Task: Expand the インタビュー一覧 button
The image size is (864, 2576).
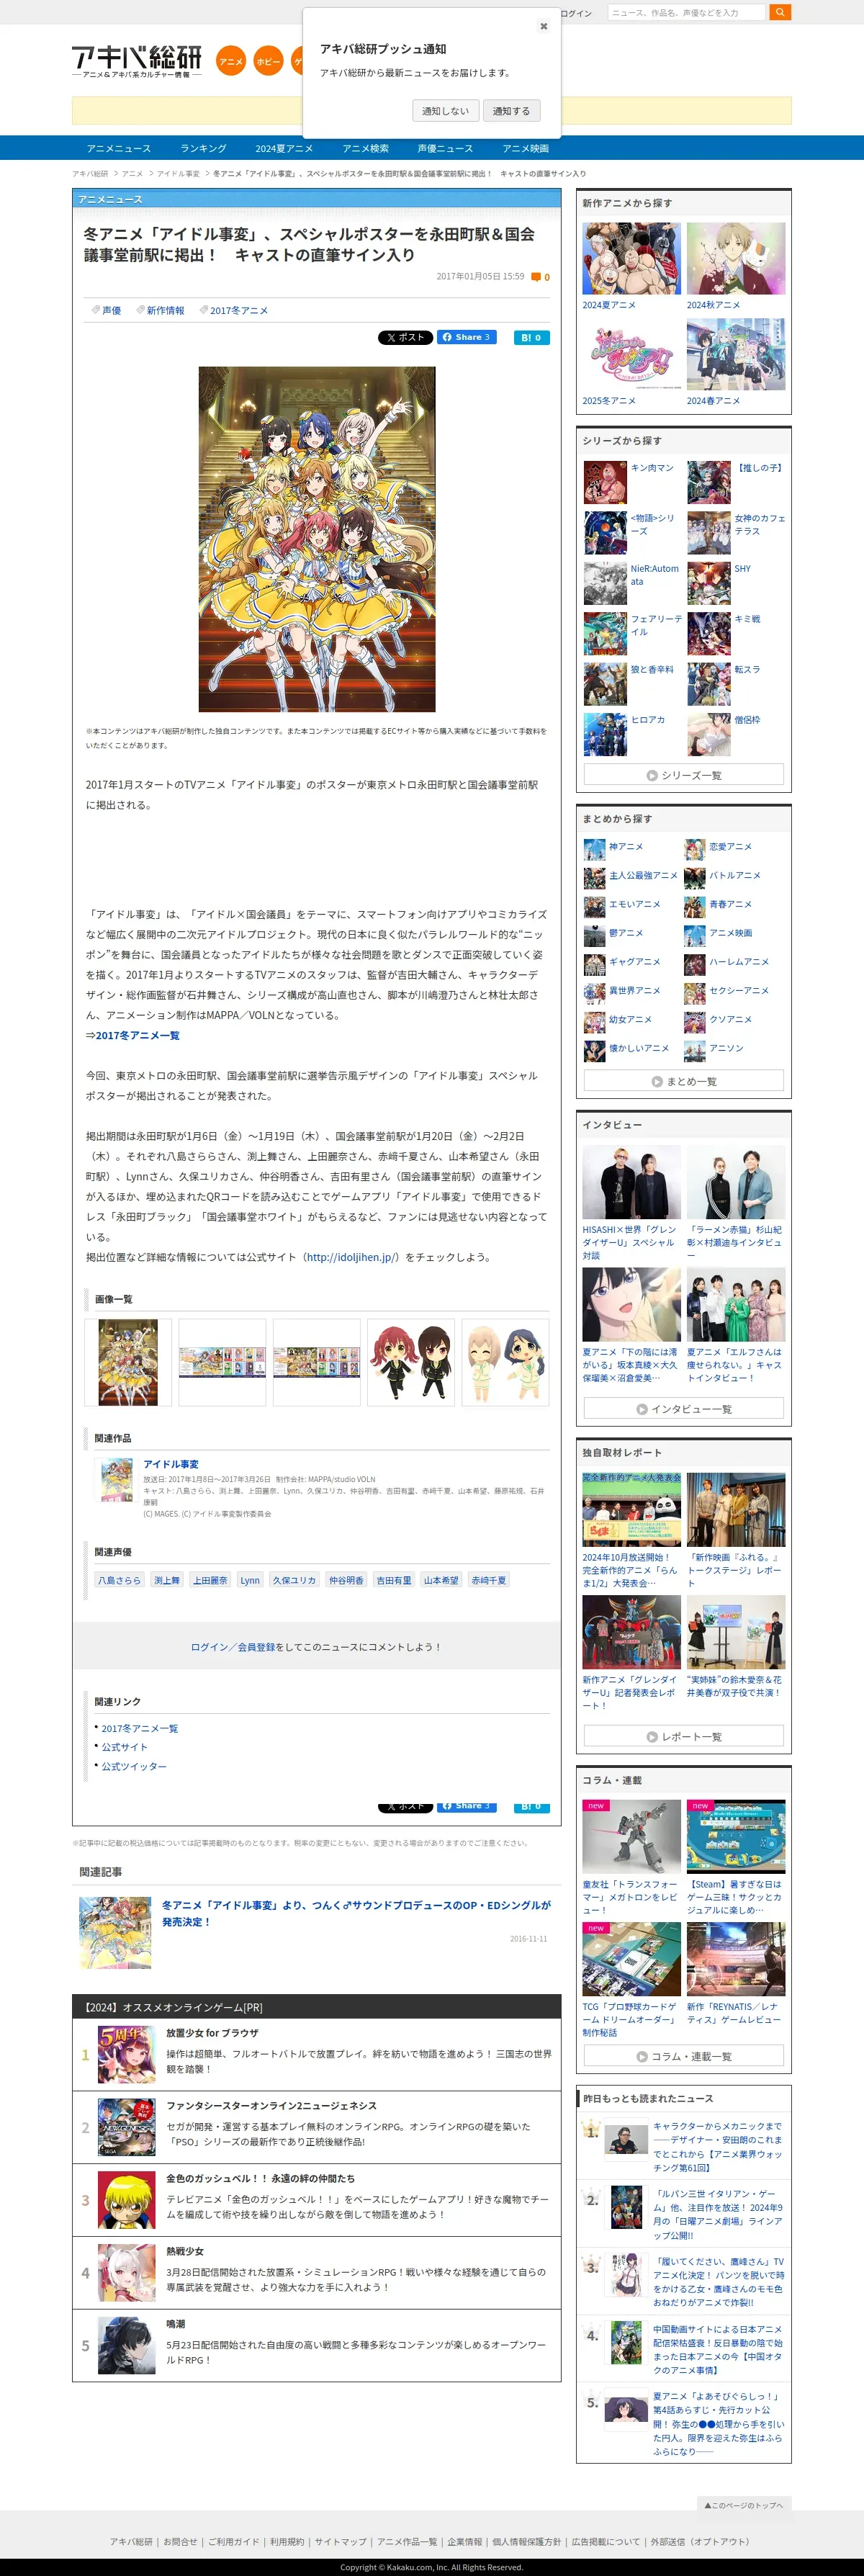Action: pos(684,1409)
